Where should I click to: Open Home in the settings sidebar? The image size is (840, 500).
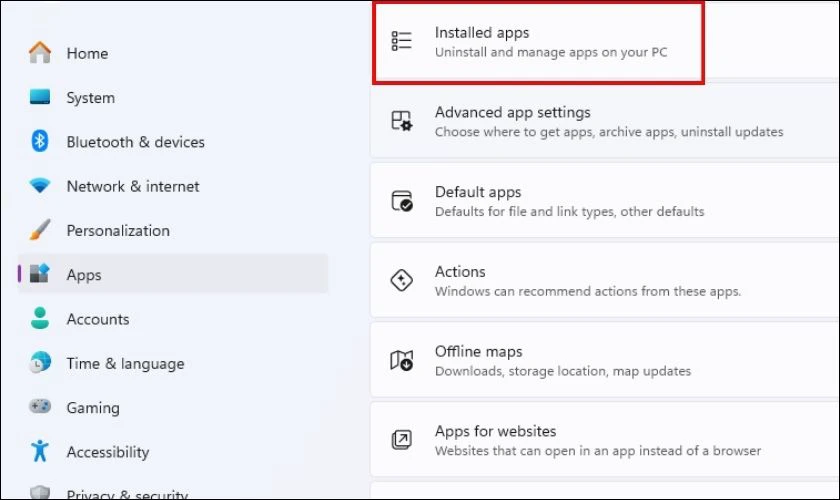point(87,53)
